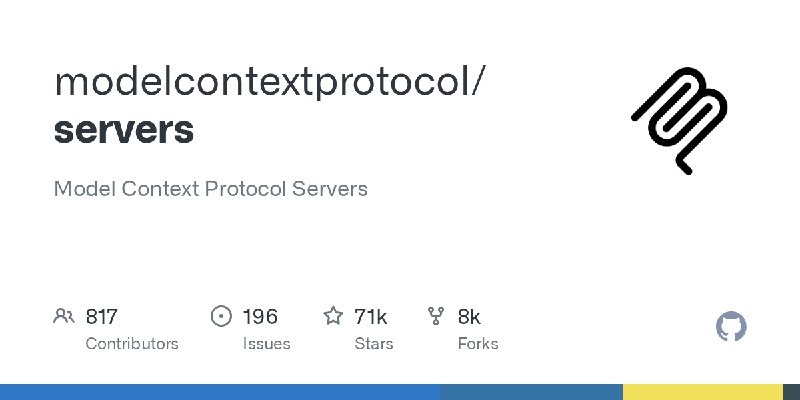
Task: Open the Issues label
Action: pyautogui.click(x=266, y=344)
